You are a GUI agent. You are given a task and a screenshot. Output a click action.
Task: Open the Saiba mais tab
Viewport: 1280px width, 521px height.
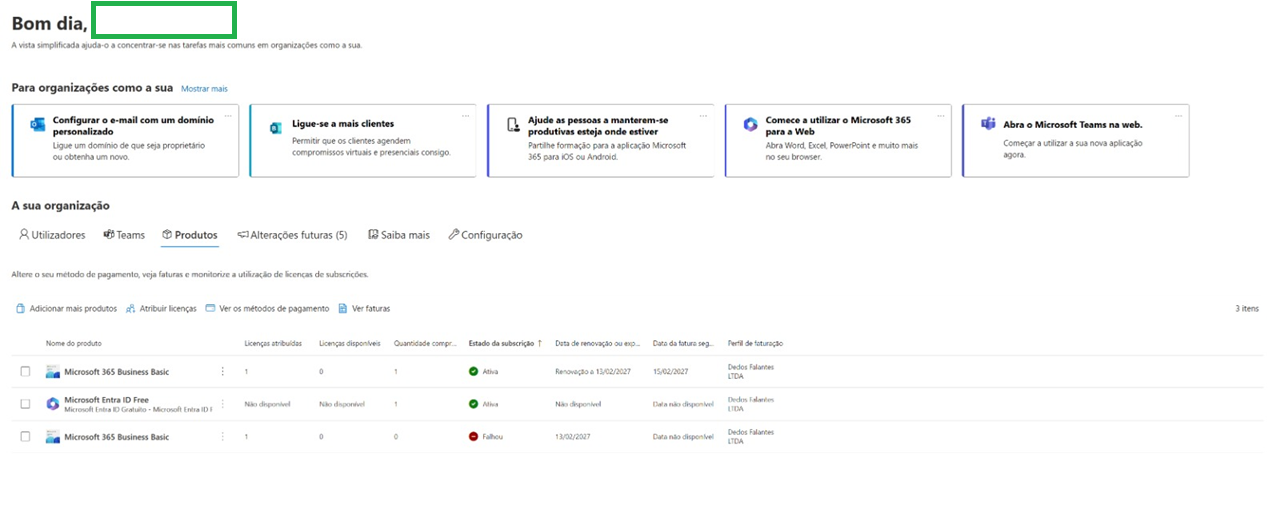pyautogui.click(x=398, y=235)
